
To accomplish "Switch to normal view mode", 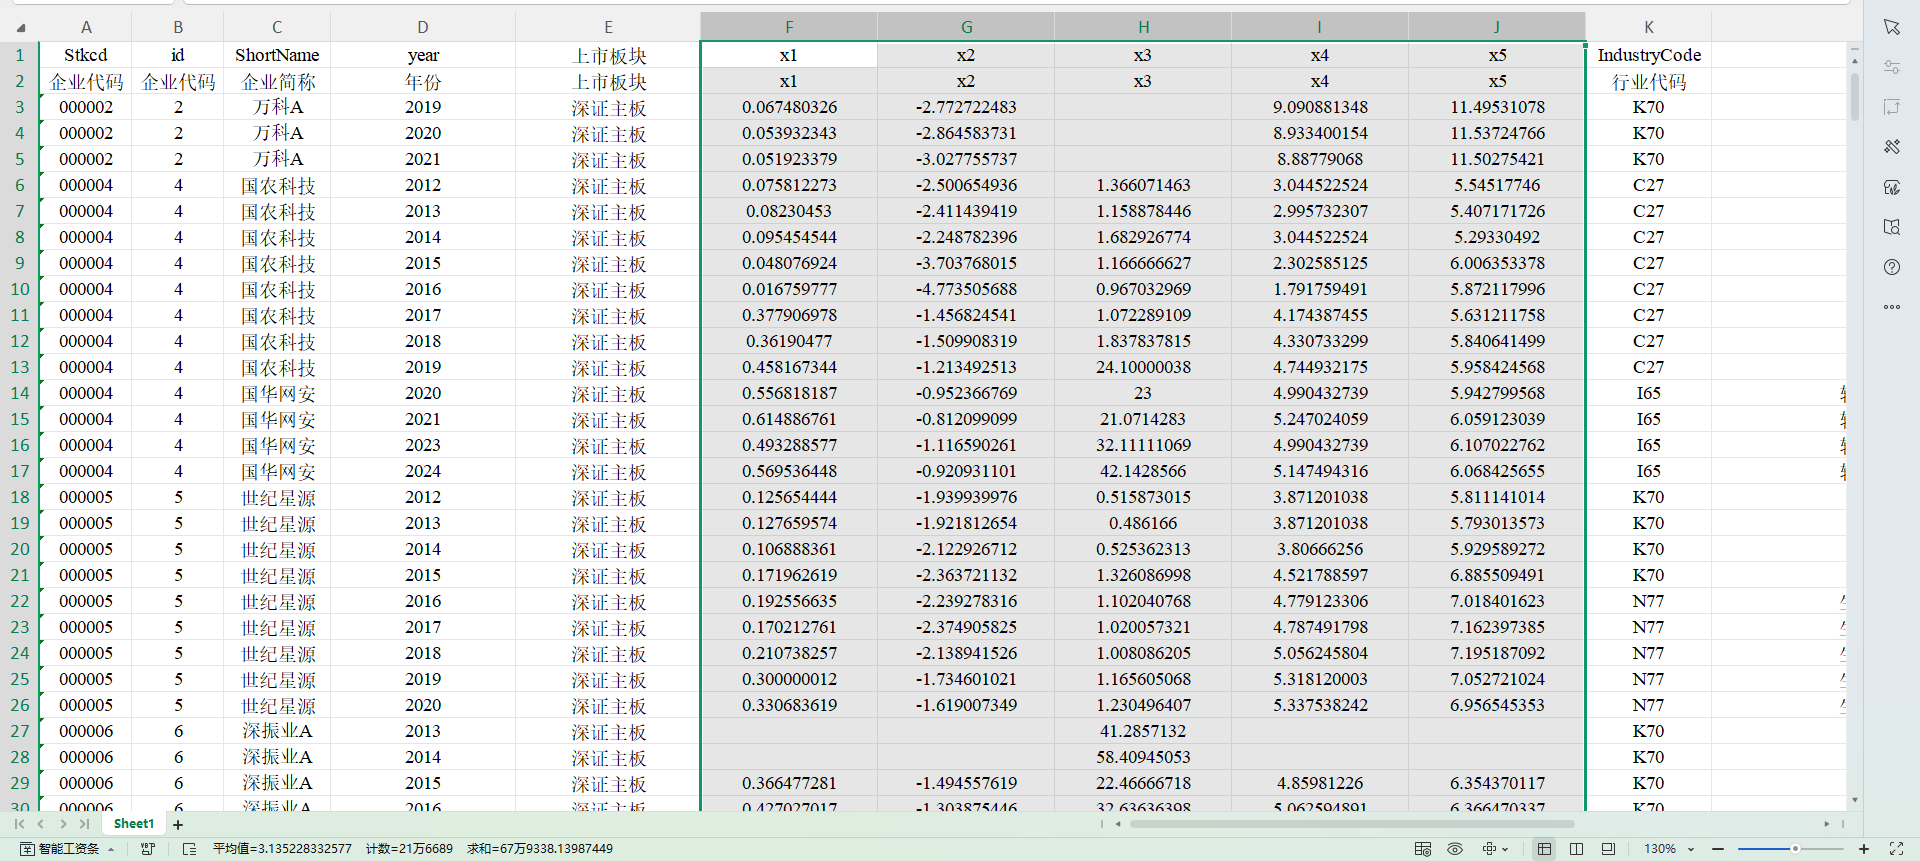I will [1544, 849].
